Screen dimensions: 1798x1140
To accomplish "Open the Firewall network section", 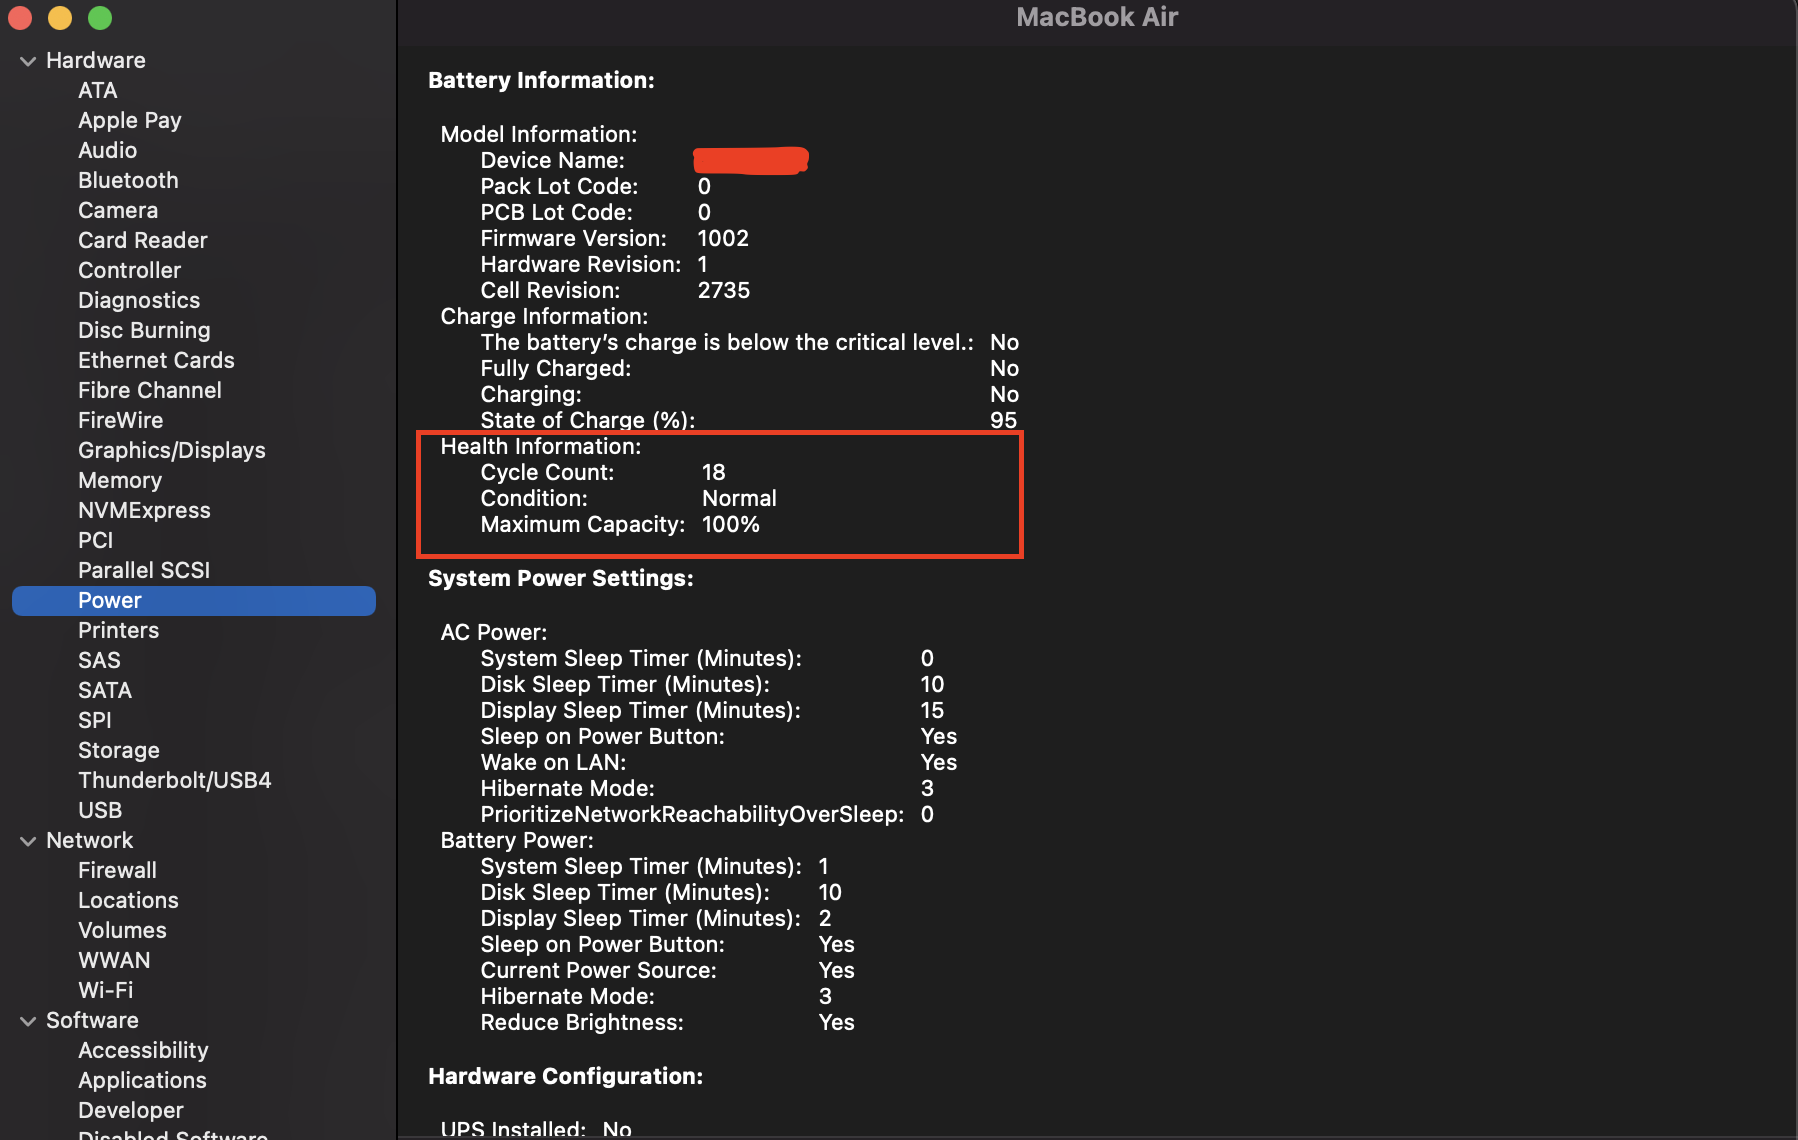I will click(x=117, y=870).
